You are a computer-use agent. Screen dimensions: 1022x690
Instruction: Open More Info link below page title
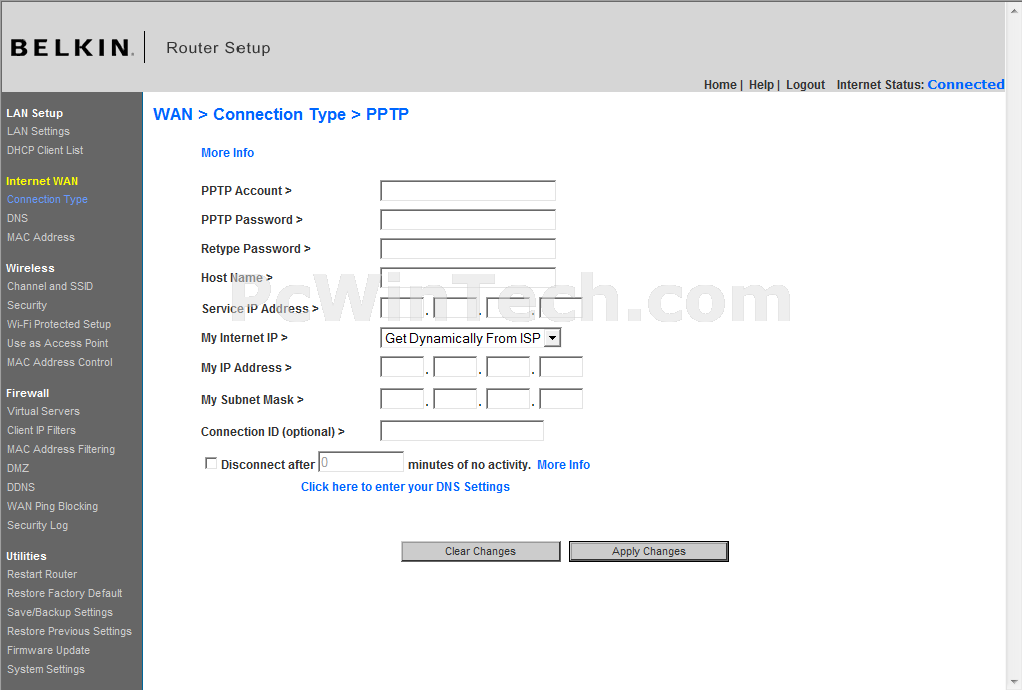click(x=227, y=152)
